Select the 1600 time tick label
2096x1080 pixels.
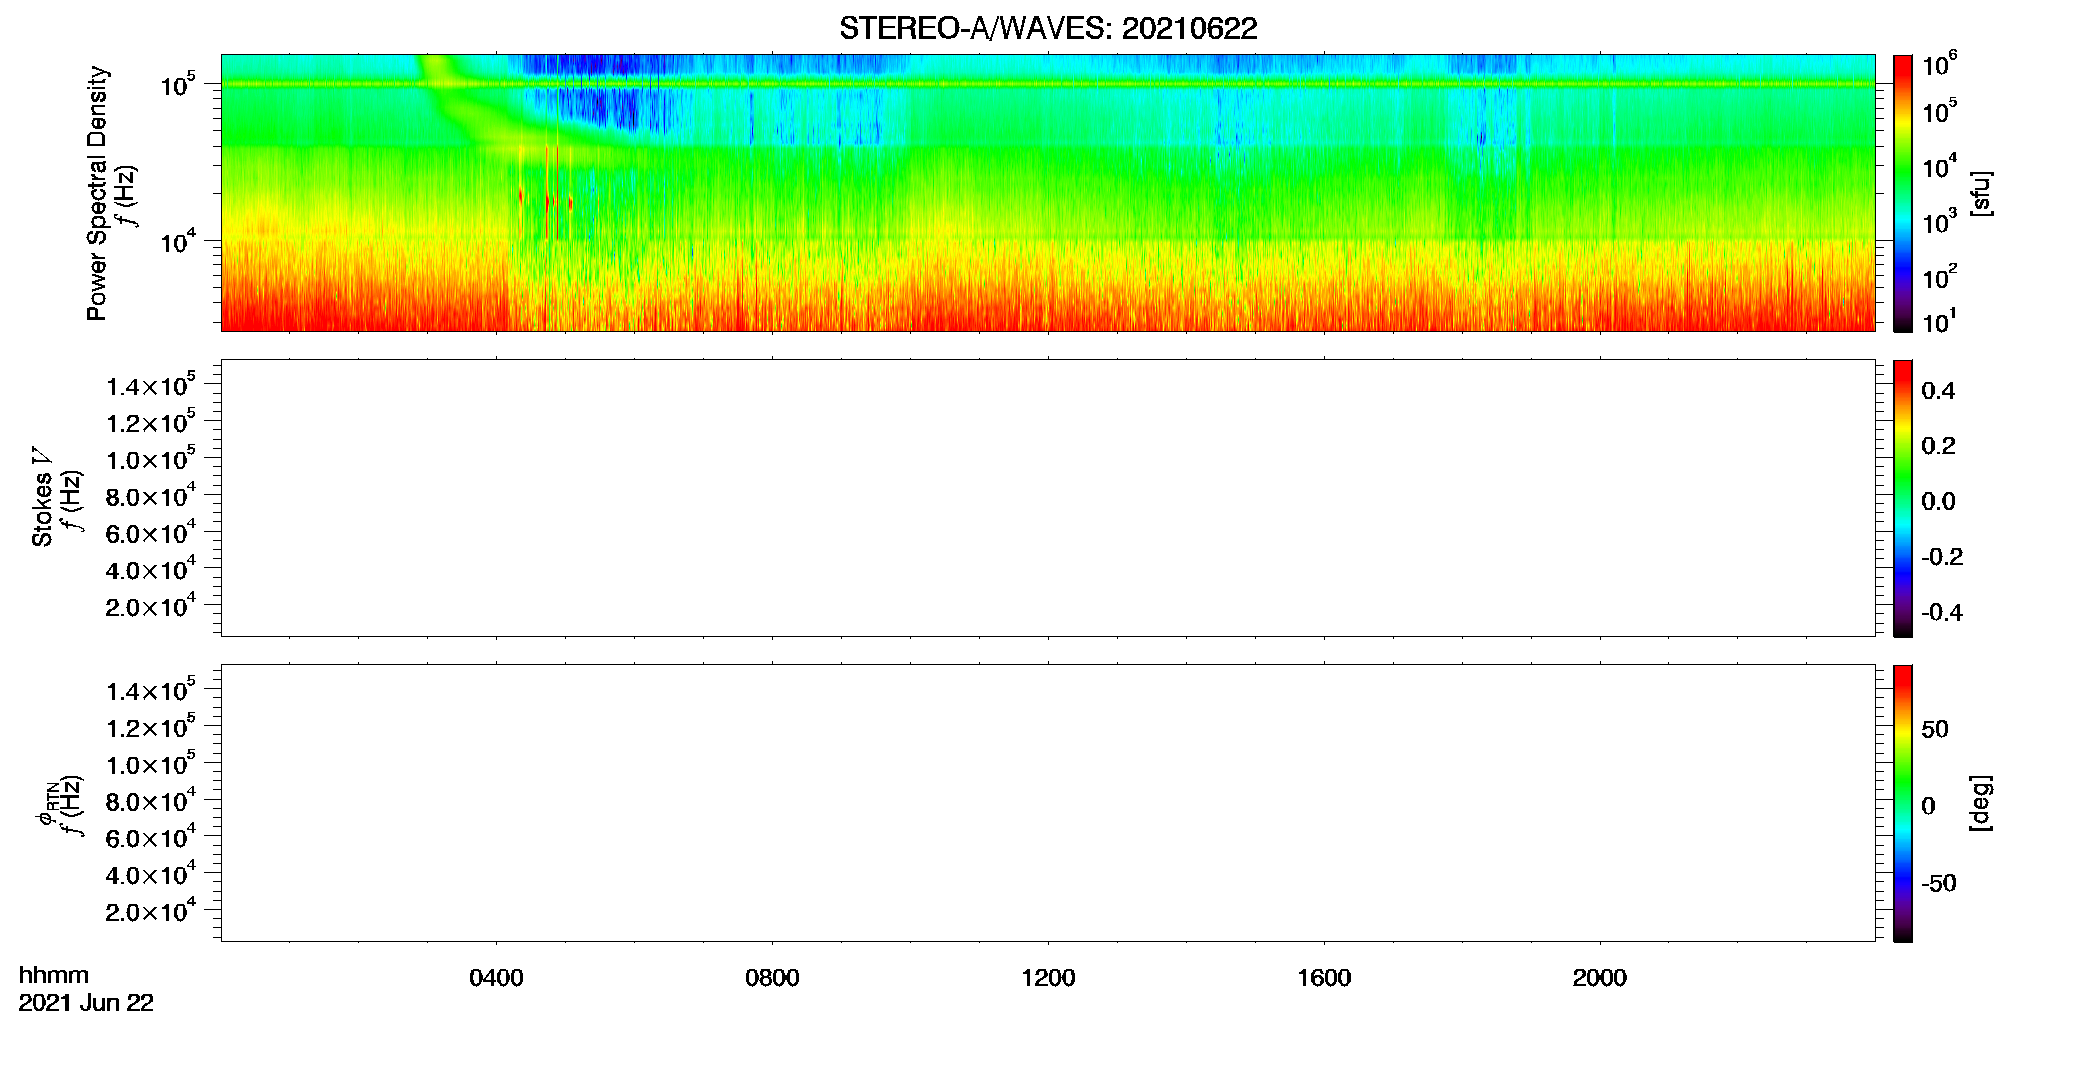point(1324,978)
